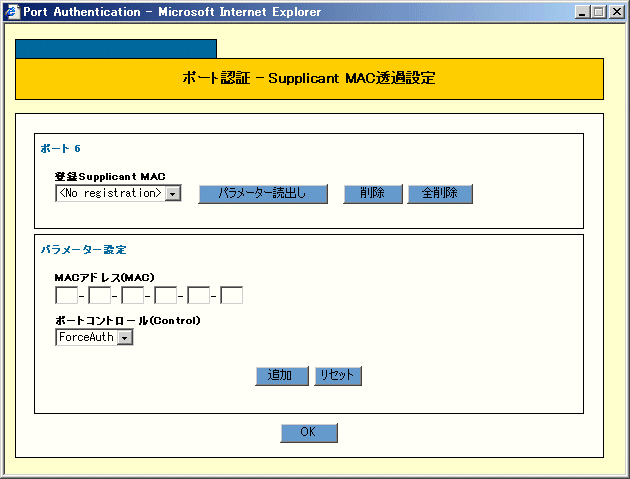This screenshot has height=479, width=630.
Task: Close the Port Authentication window
Action: pyautogui.click(x=617, y=12)
